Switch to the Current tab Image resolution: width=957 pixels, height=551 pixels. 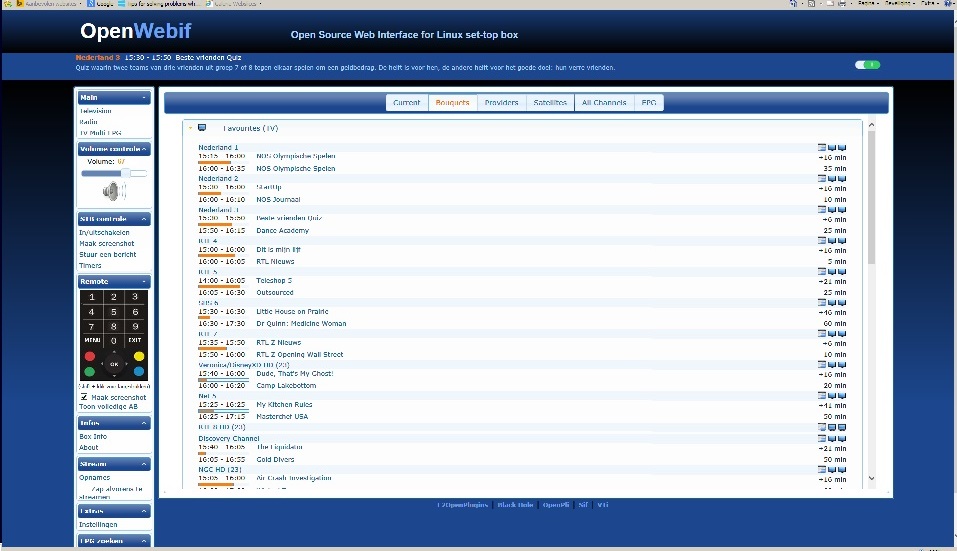[407, 103]
